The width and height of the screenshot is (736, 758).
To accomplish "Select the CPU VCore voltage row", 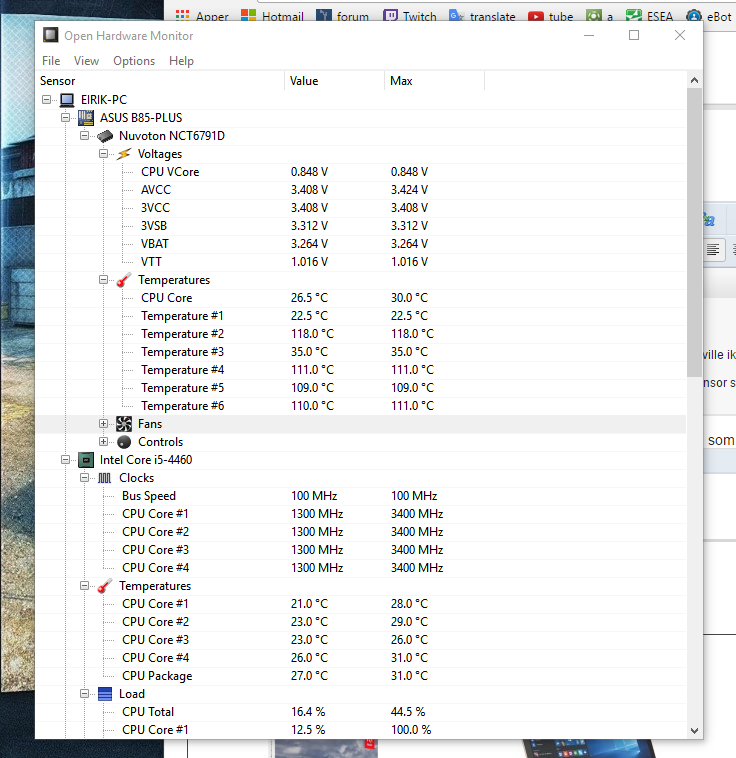I will 361,172.
